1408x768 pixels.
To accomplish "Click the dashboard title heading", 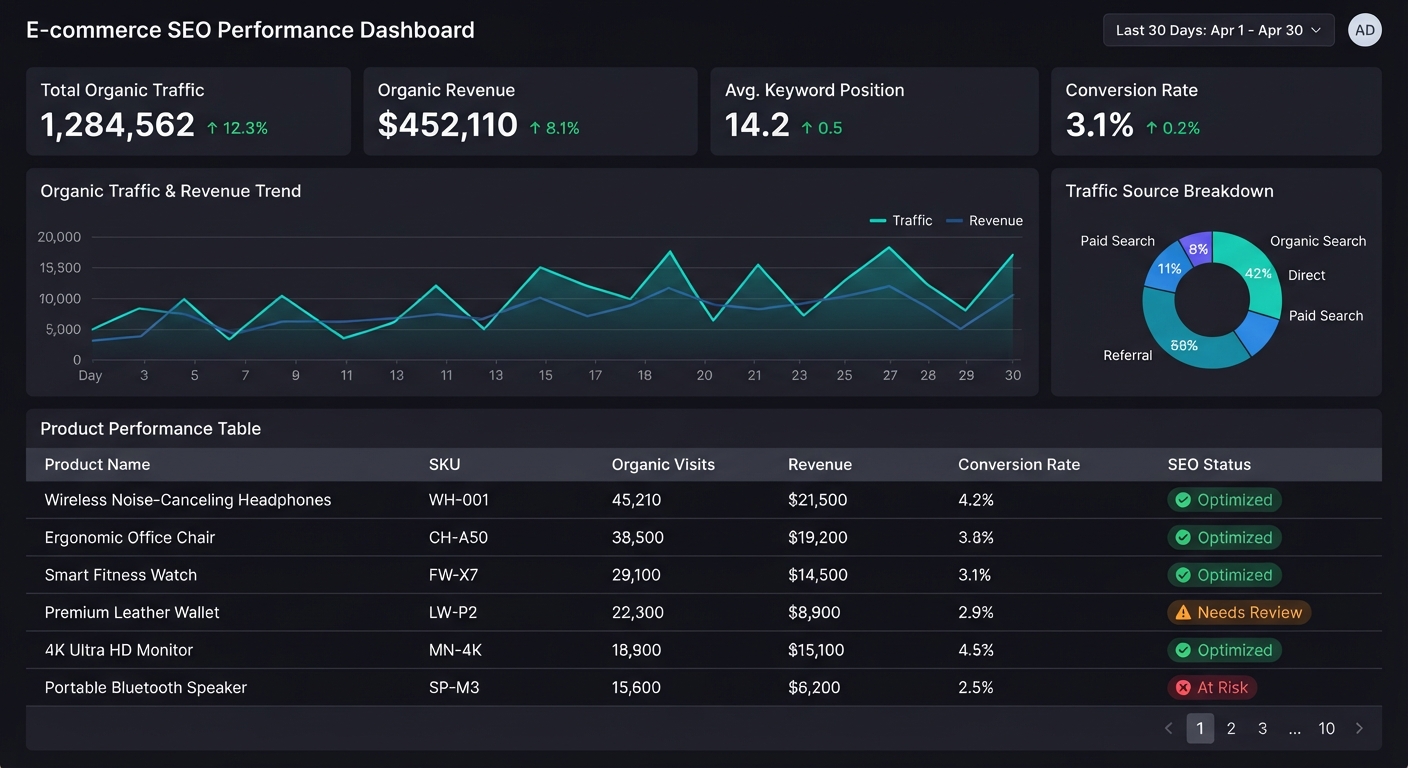I will tap(250, 30).
